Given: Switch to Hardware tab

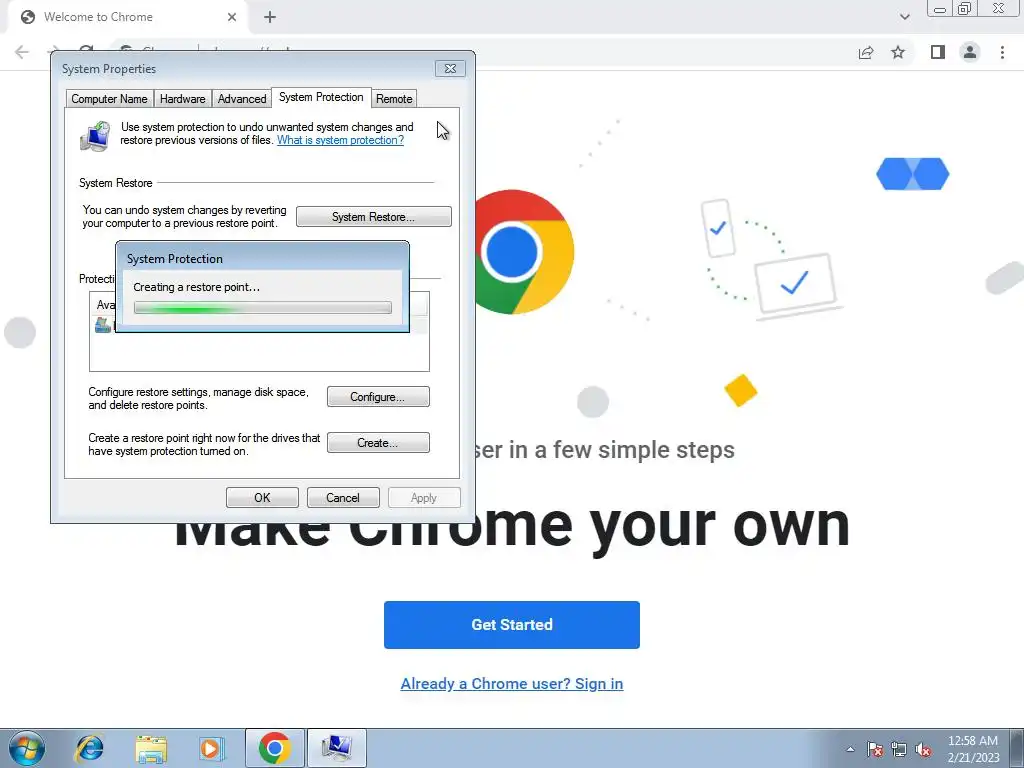Looking at the screenshot, I should pyautogui.click(x=182, y=99).
